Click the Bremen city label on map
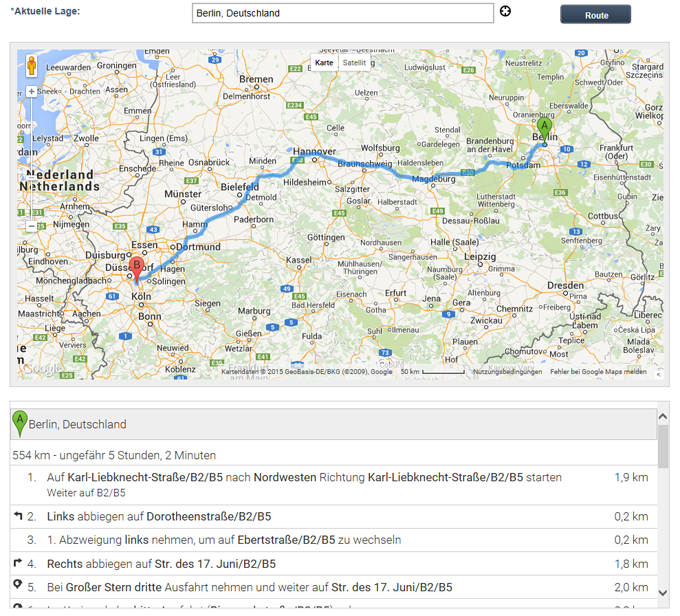The image size is (680, 616). coord(256,79)
